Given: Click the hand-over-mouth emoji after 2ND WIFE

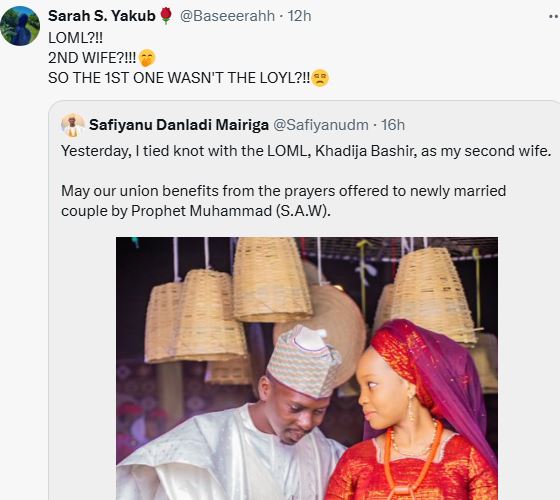Looking at the screenshot, I should click(x=147, y=58).
